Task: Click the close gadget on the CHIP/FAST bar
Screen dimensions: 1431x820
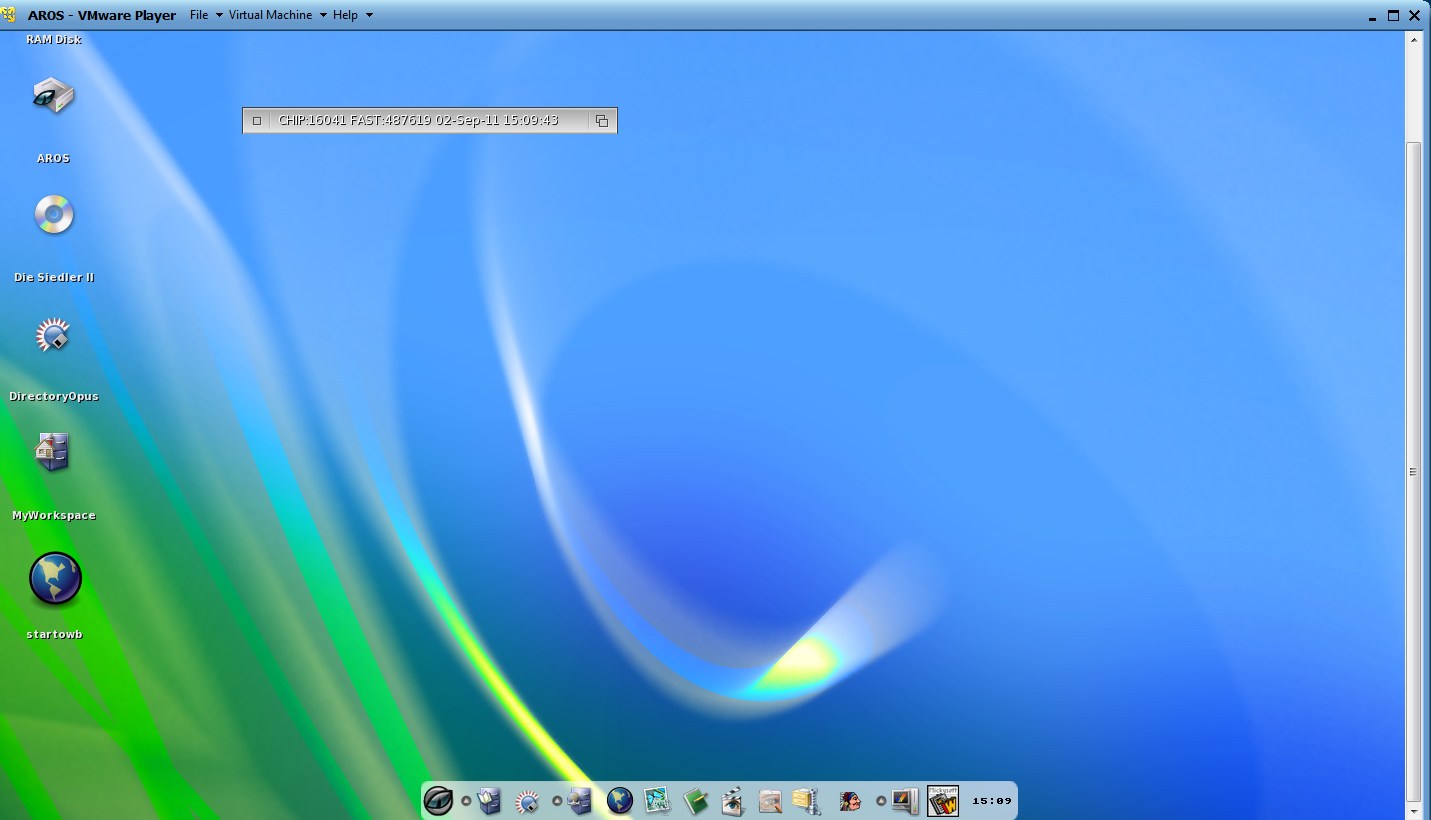Action: coord(257,121)
